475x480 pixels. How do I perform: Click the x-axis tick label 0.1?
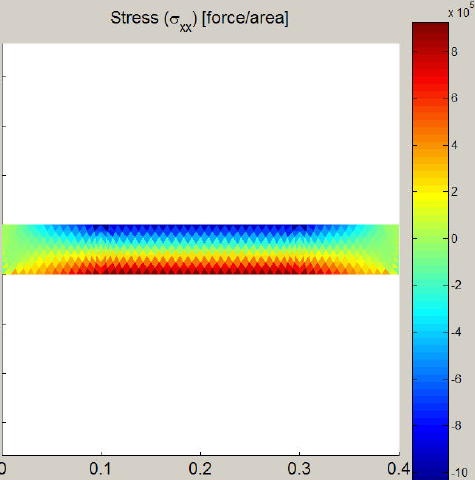(x=100, y=469)
